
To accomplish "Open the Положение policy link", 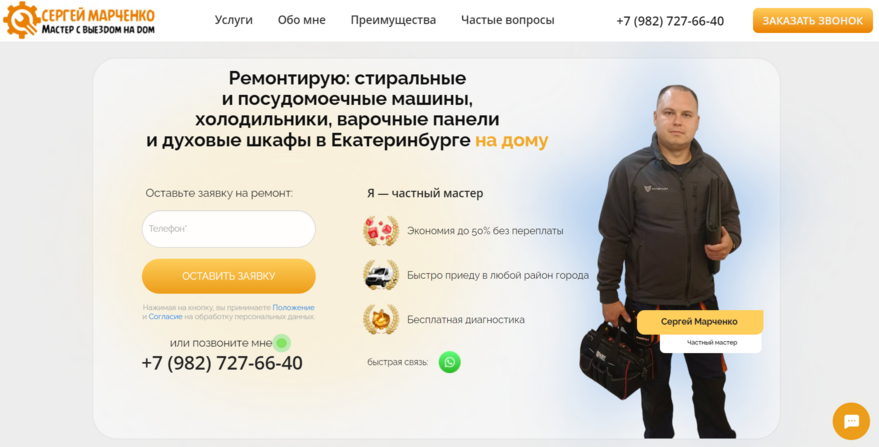I will click(x=293, y=307).
